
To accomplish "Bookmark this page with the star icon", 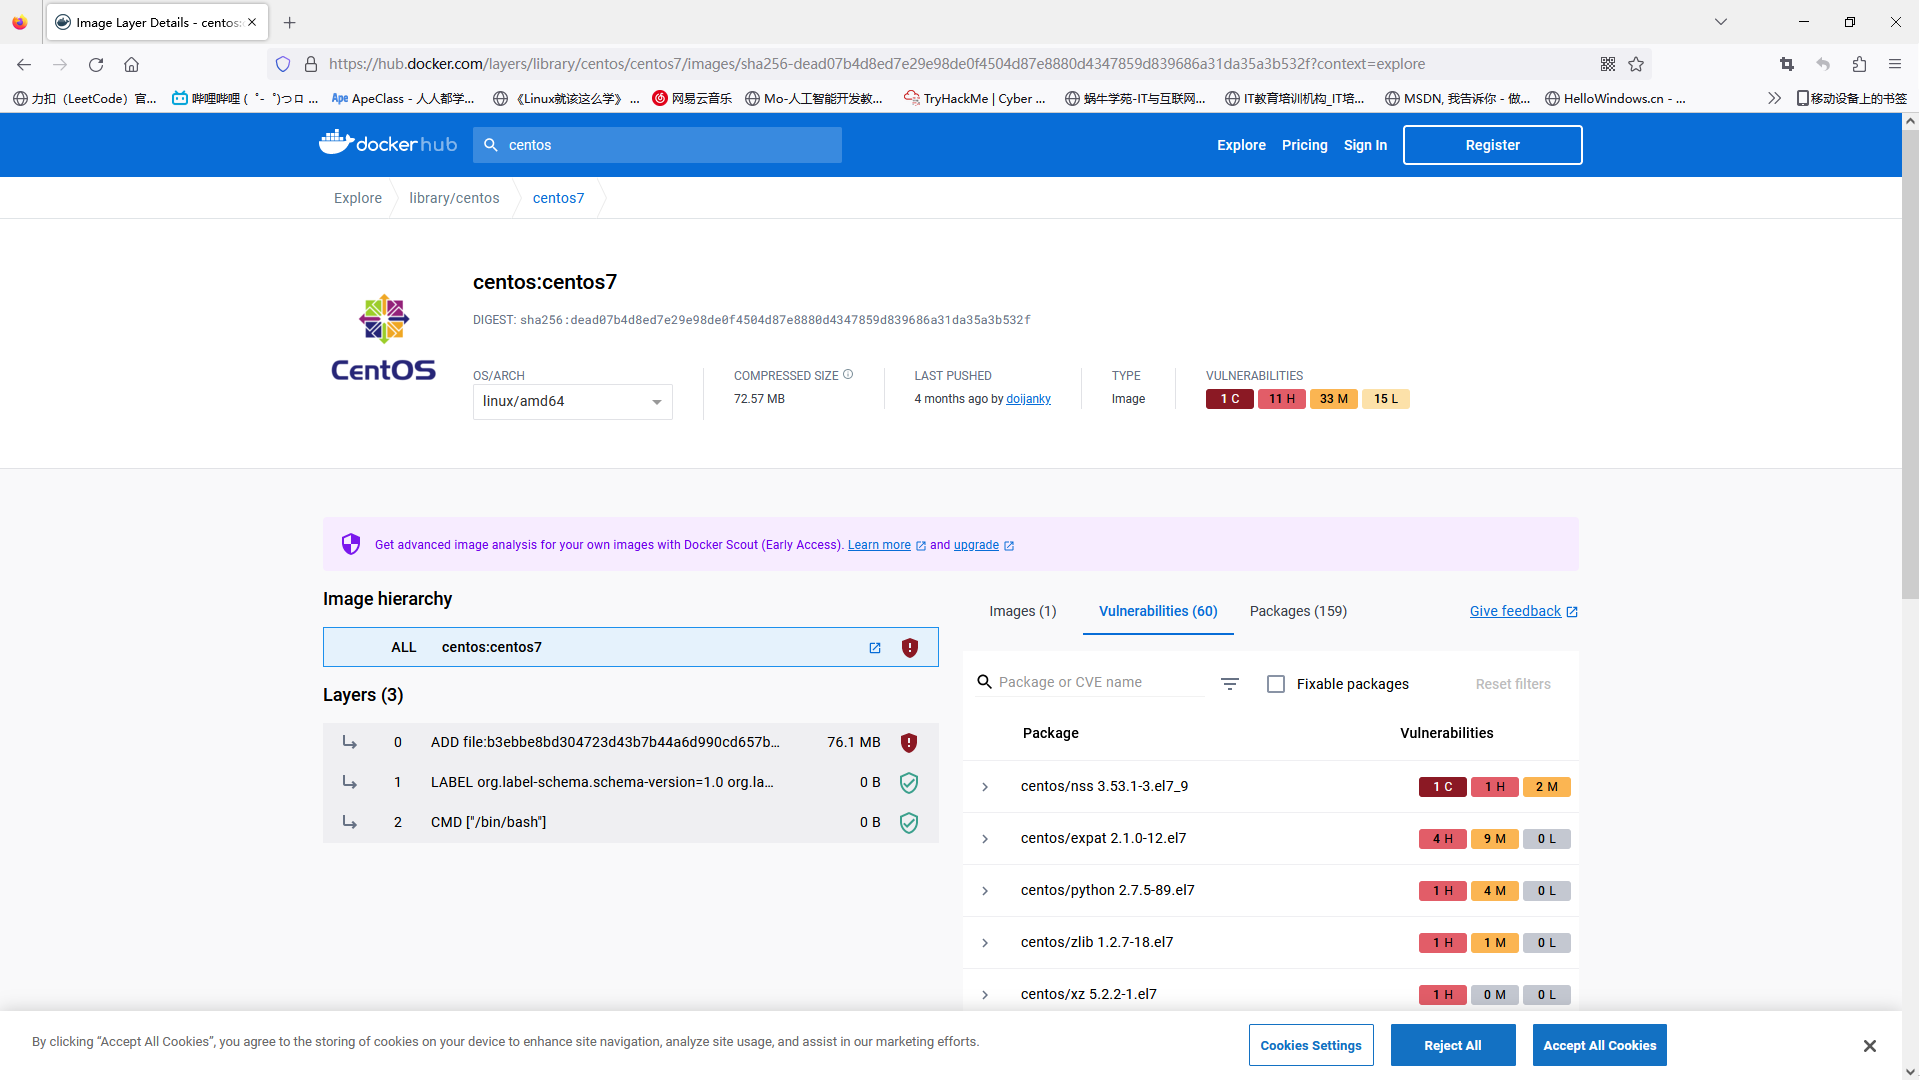I will 1636,64.
